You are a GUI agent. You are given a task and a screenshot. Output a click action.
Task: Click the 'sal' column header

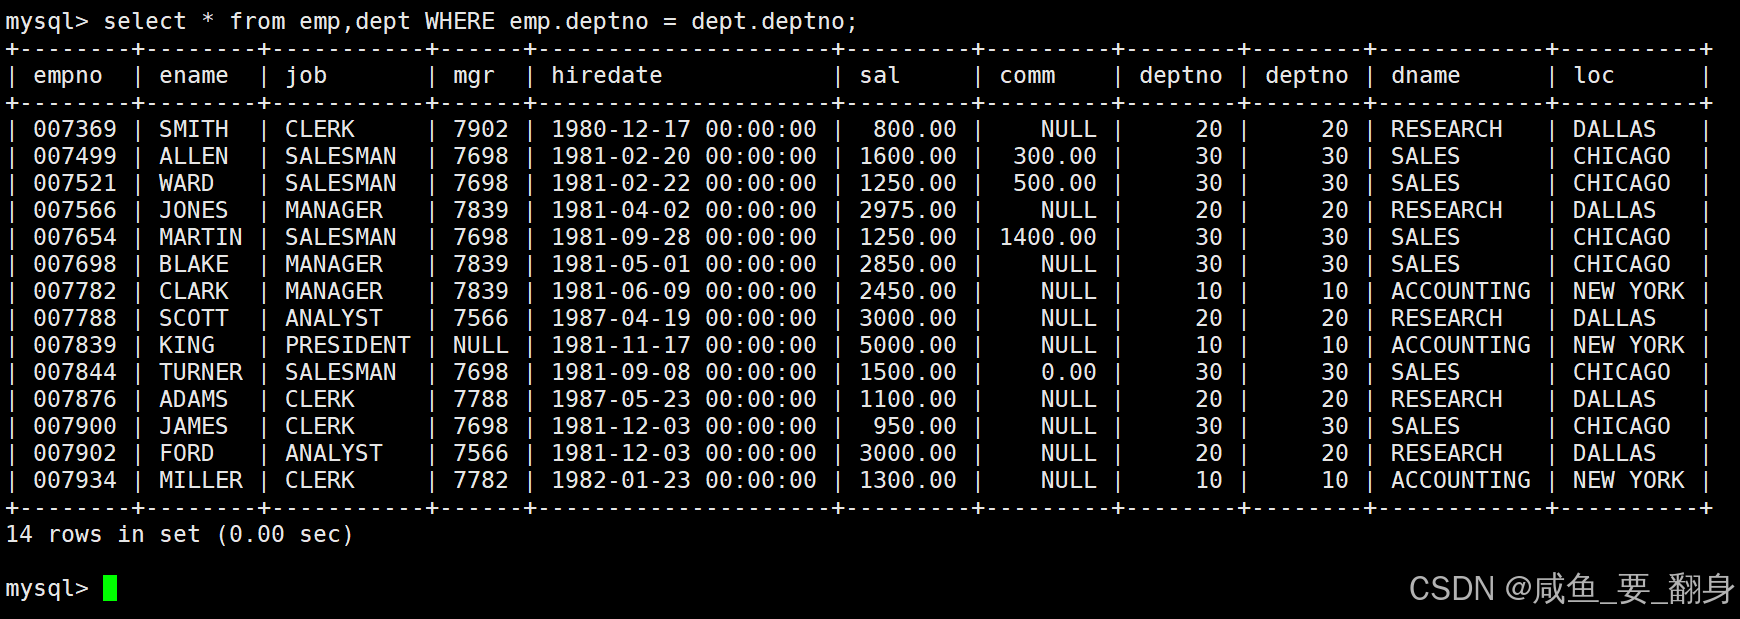880,76
